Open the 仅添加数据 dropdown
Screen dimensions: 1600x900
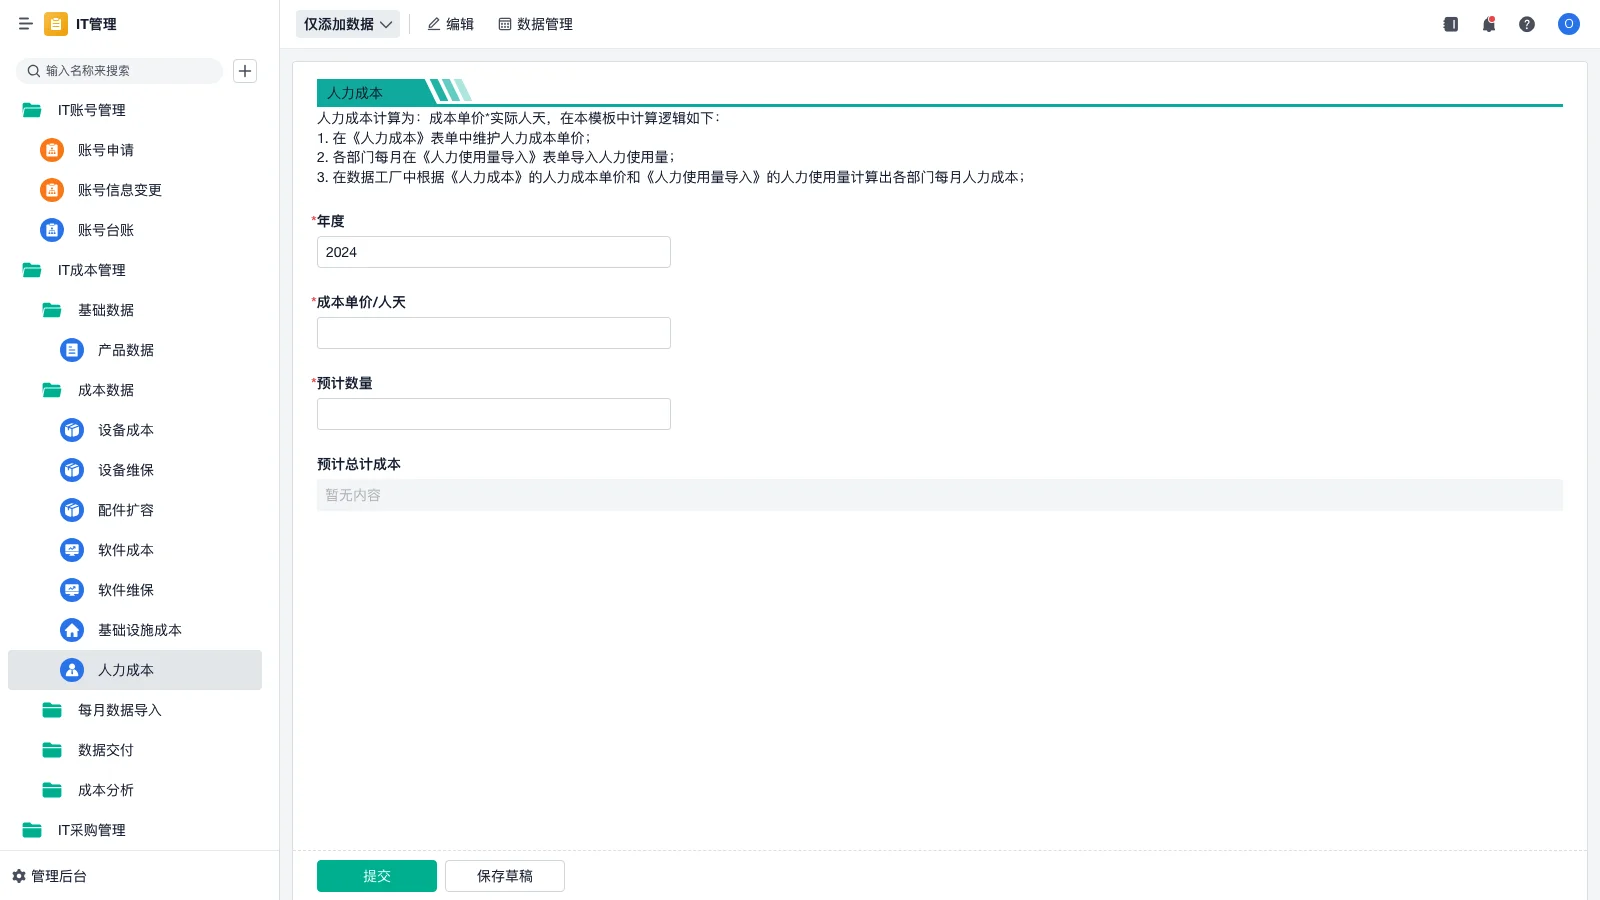click(347, 24)
